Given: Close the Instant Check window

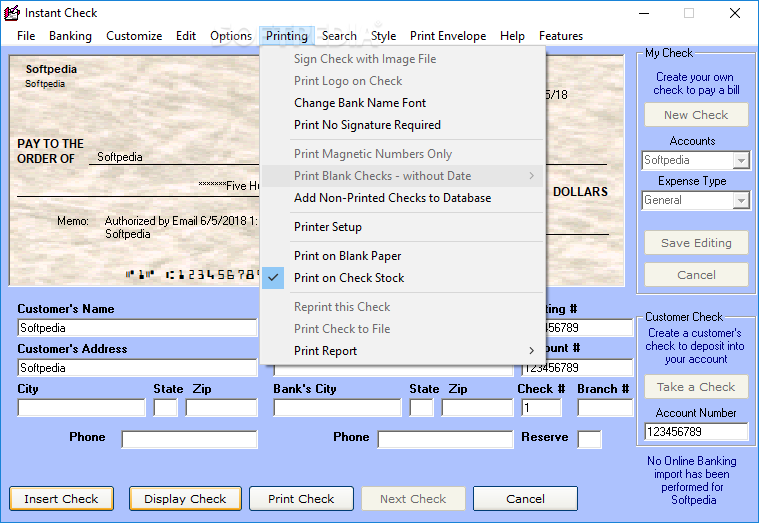Looking at the screenshot, I should (x=735, y=13).
